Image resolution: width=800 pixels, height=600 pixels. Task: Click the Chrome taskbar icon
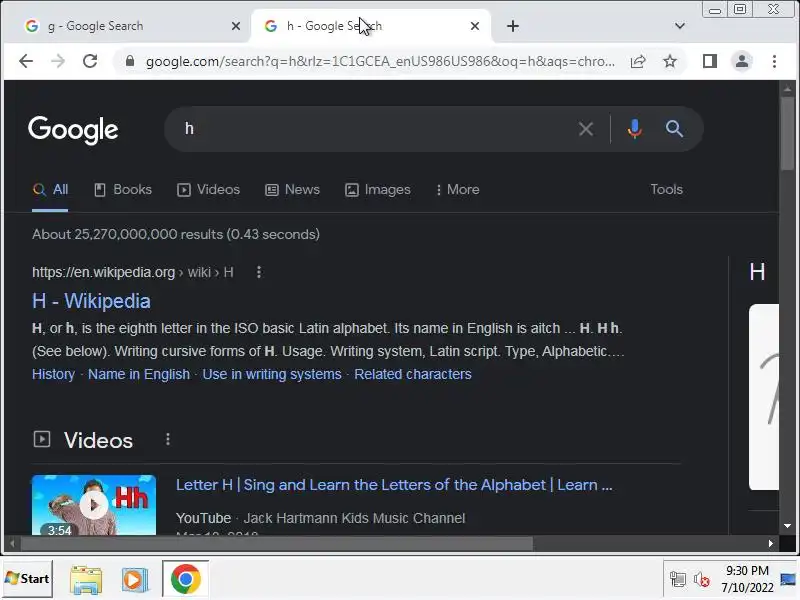coord(186,579)
